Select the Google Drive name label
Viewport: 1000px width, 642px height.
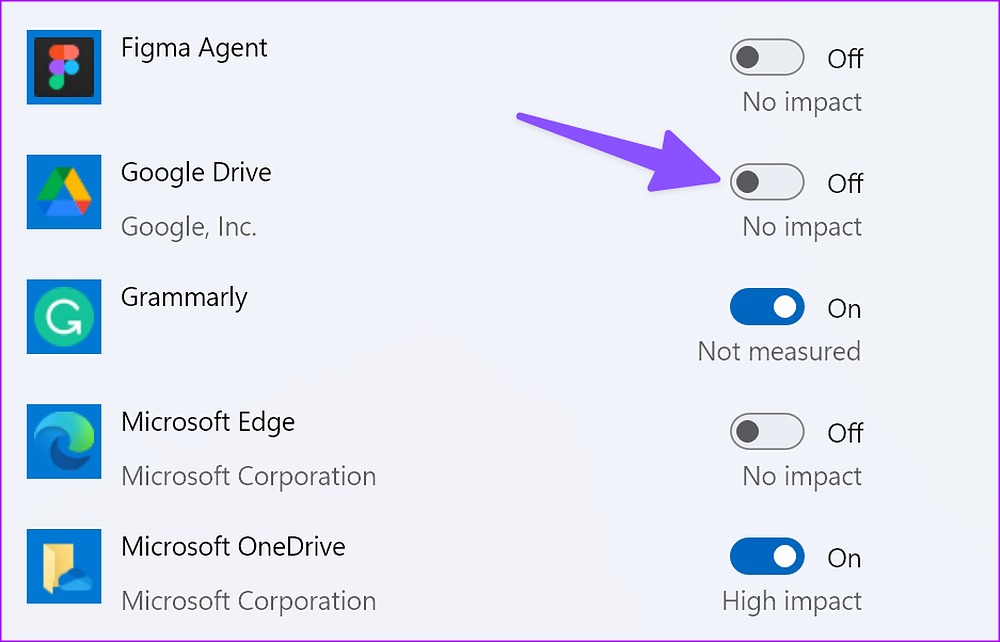pos(196,173)
